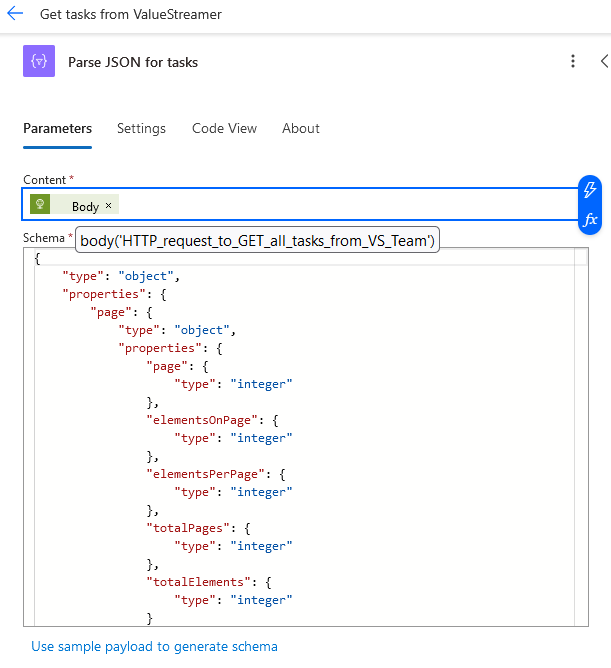Open the three-dot more options menu
Image resolution: width=611 pixels, height=668 pixels.
[573, 62]
